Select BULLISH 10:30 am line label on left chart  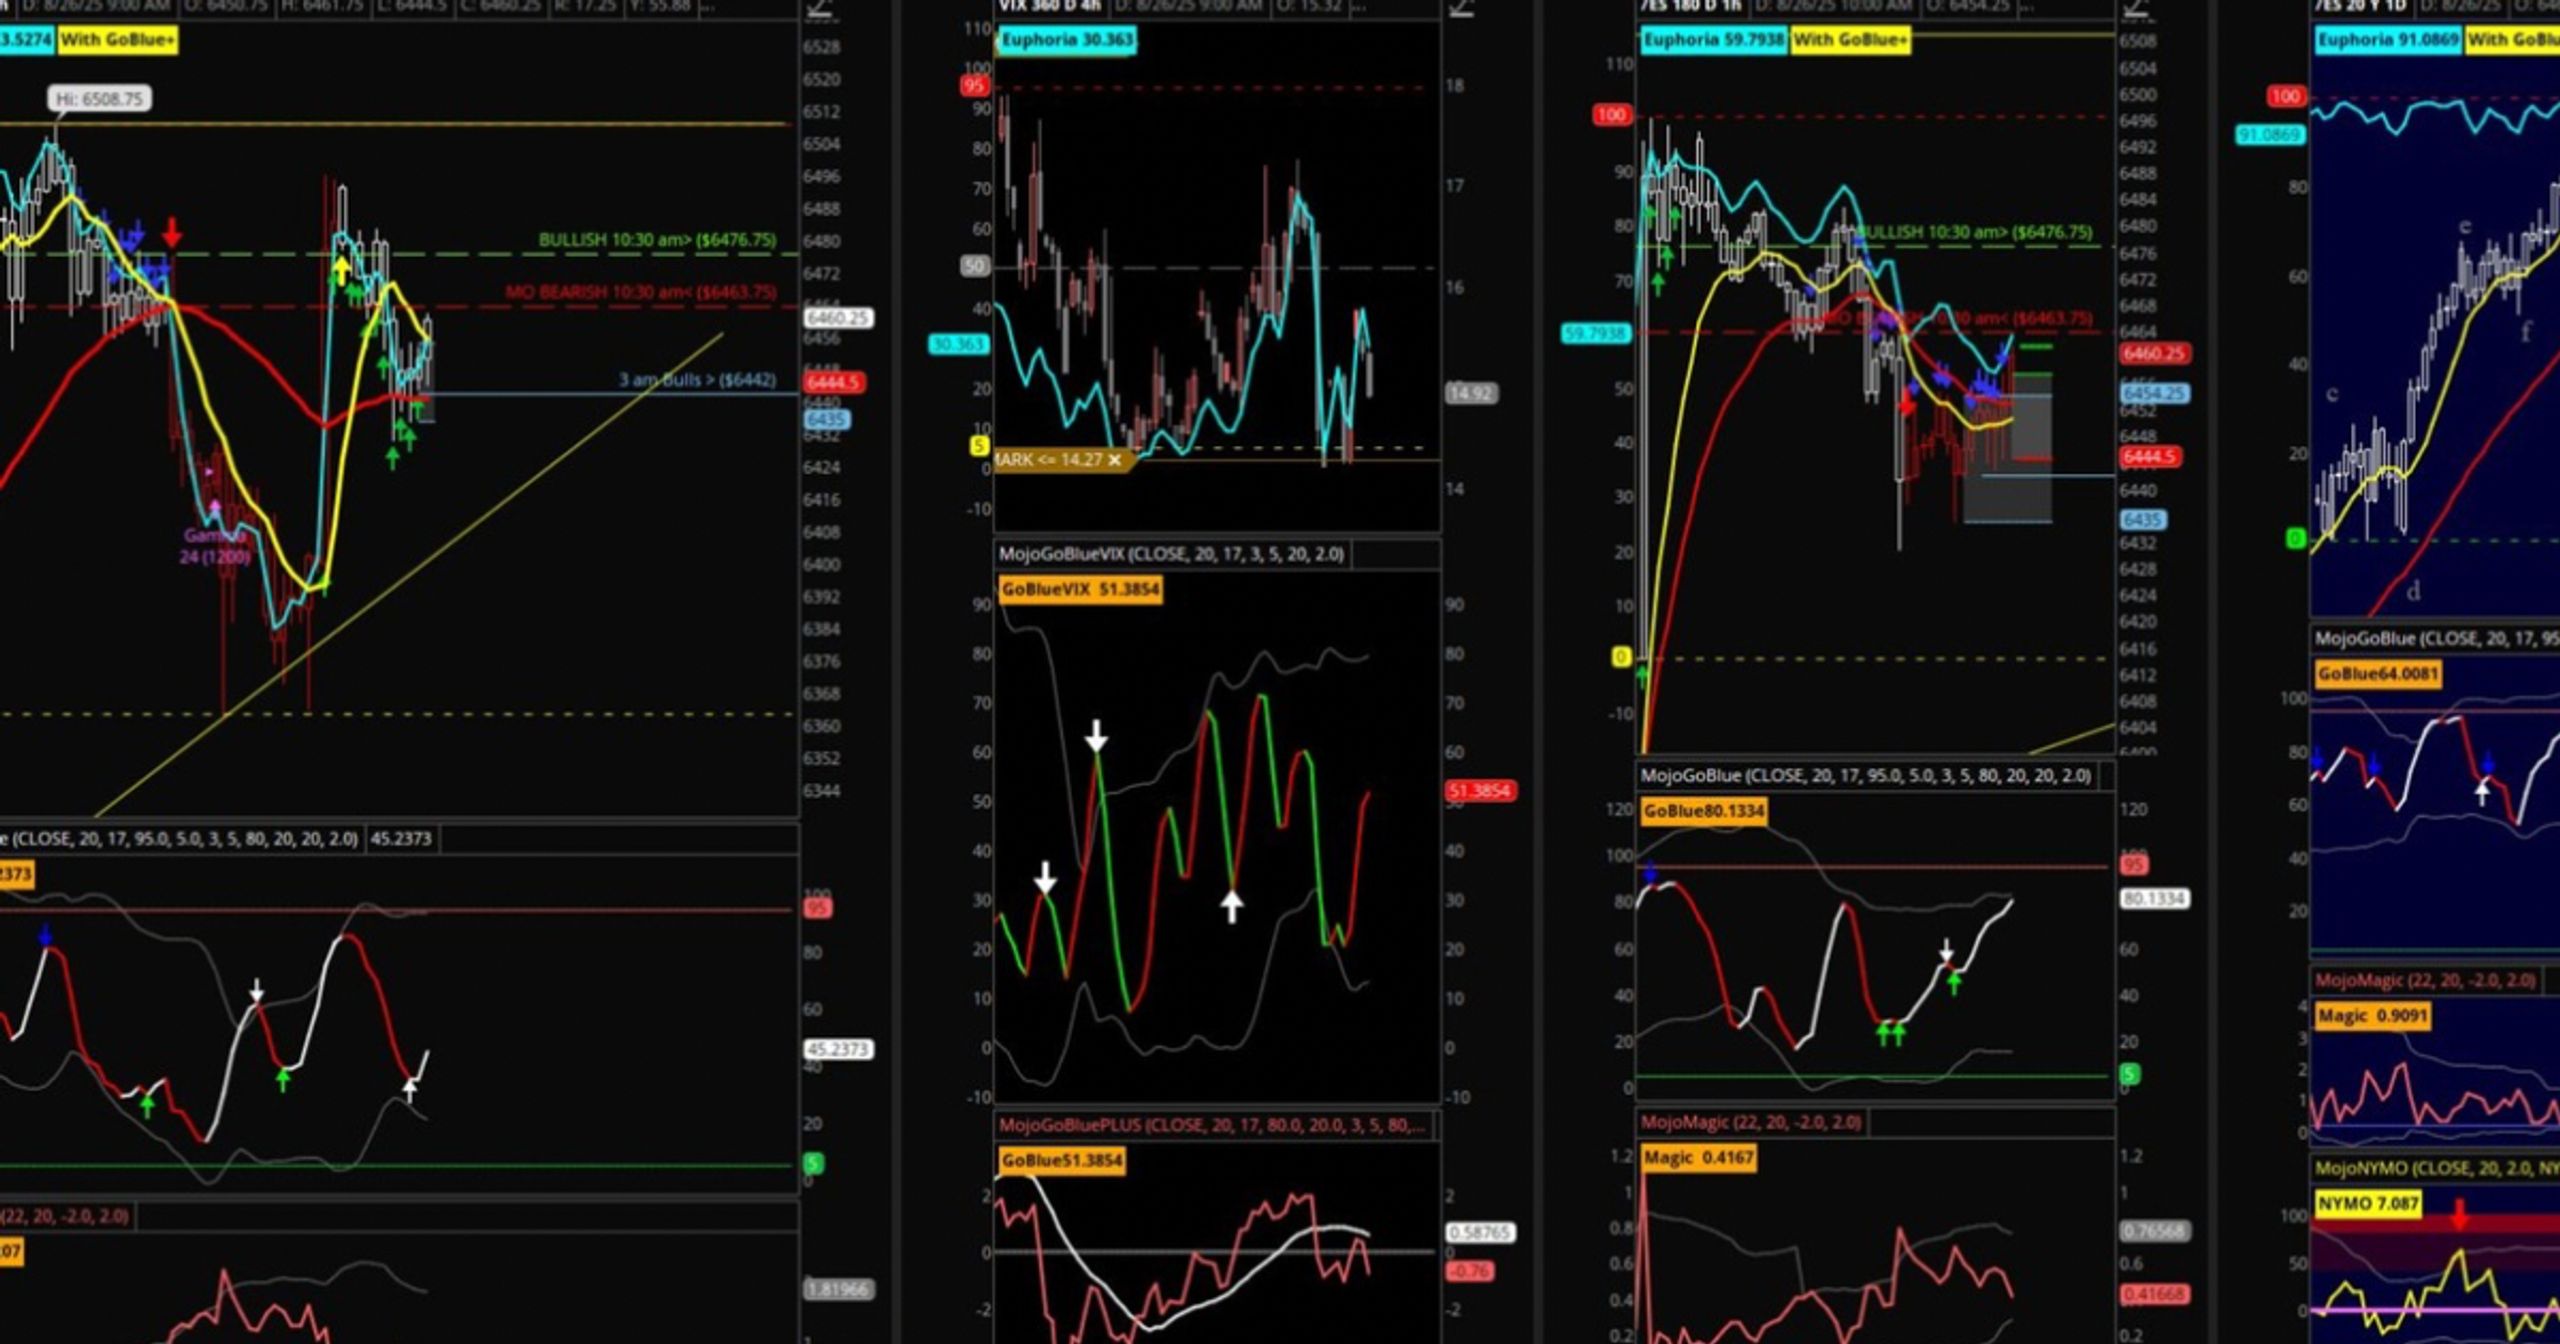(x=657, y=240)
